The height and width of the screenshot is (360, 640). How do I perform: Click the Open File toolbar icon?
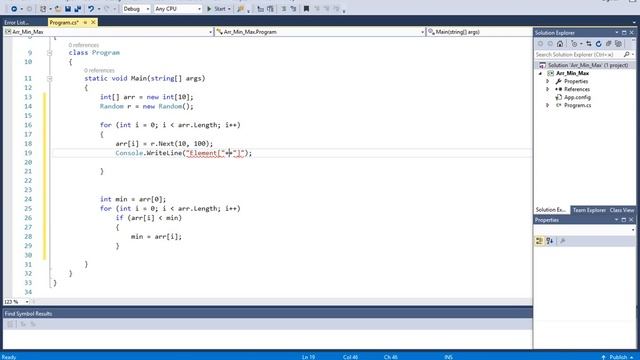(58, 9)
